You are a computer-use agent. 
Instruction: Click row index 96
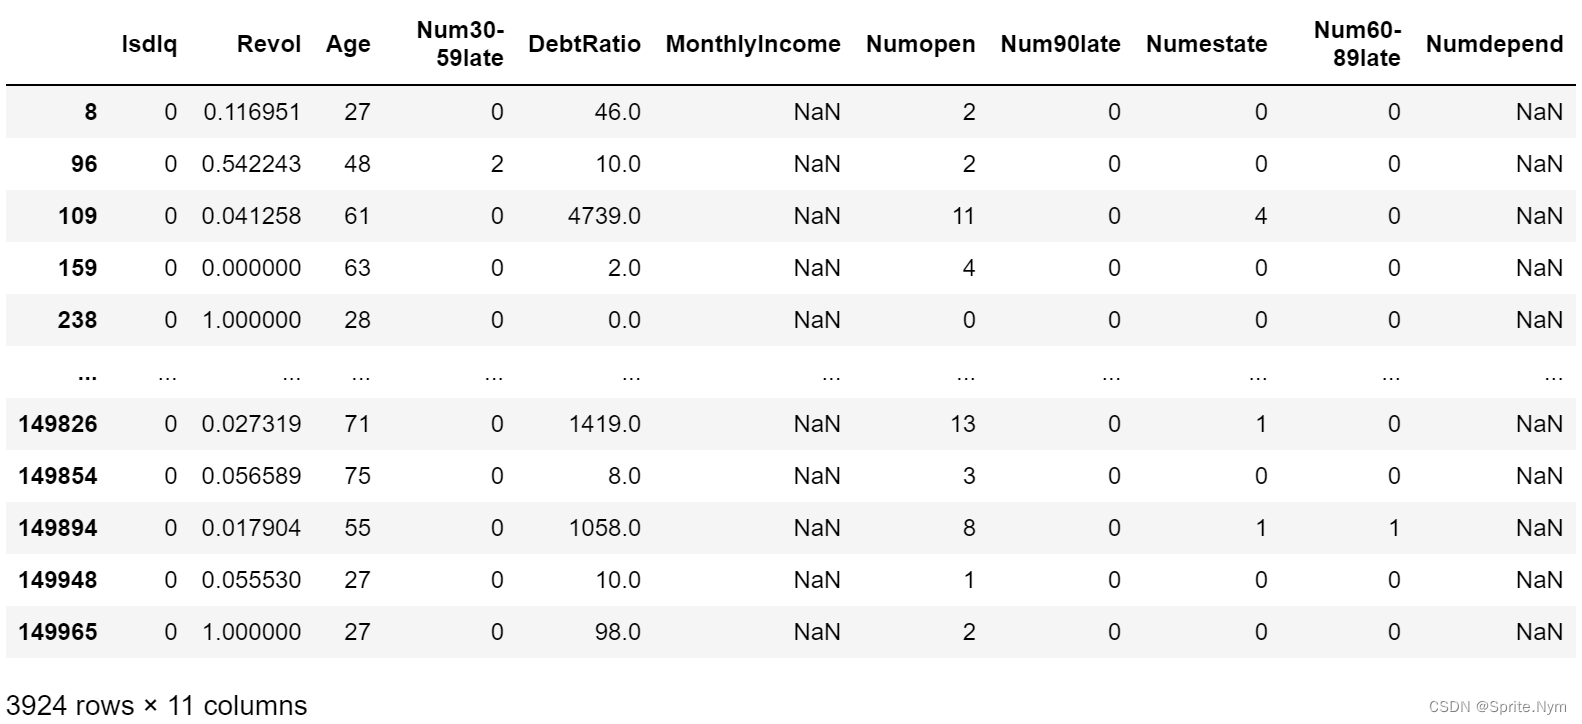pyautogui.click(x=84, y=164)
